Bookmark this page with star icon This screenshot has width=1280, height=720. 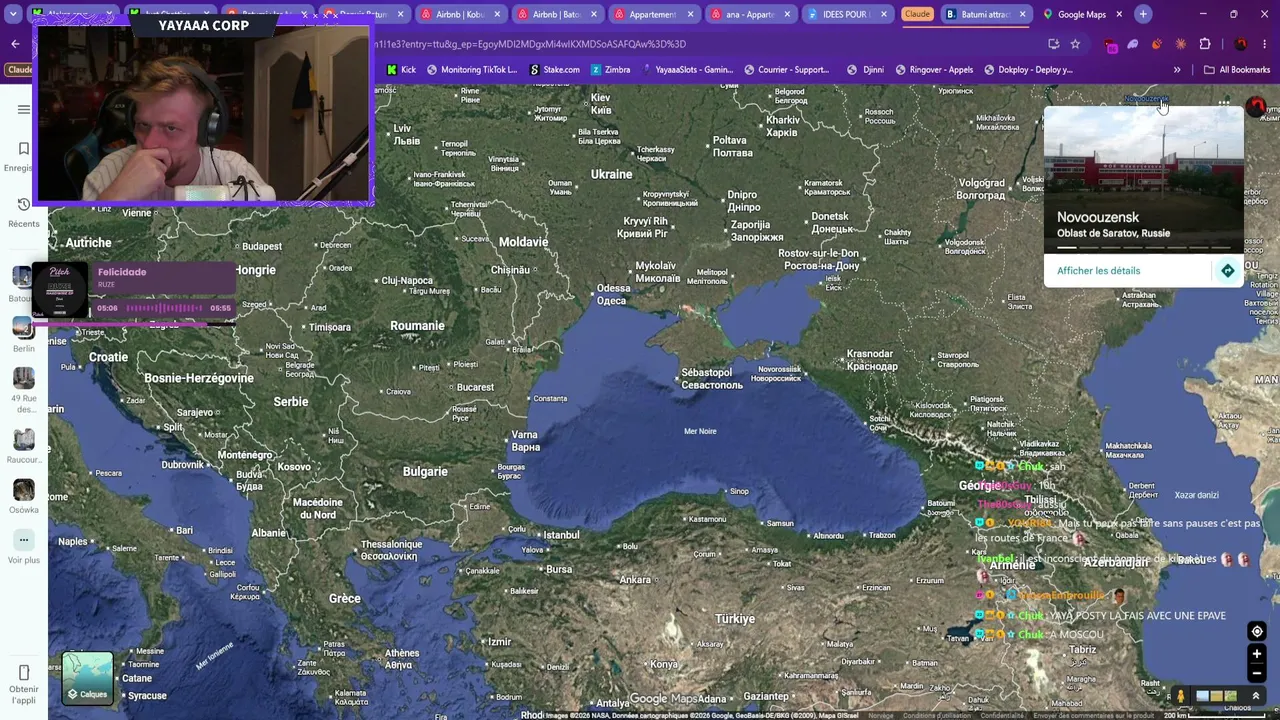click(x=1075, y=44)
